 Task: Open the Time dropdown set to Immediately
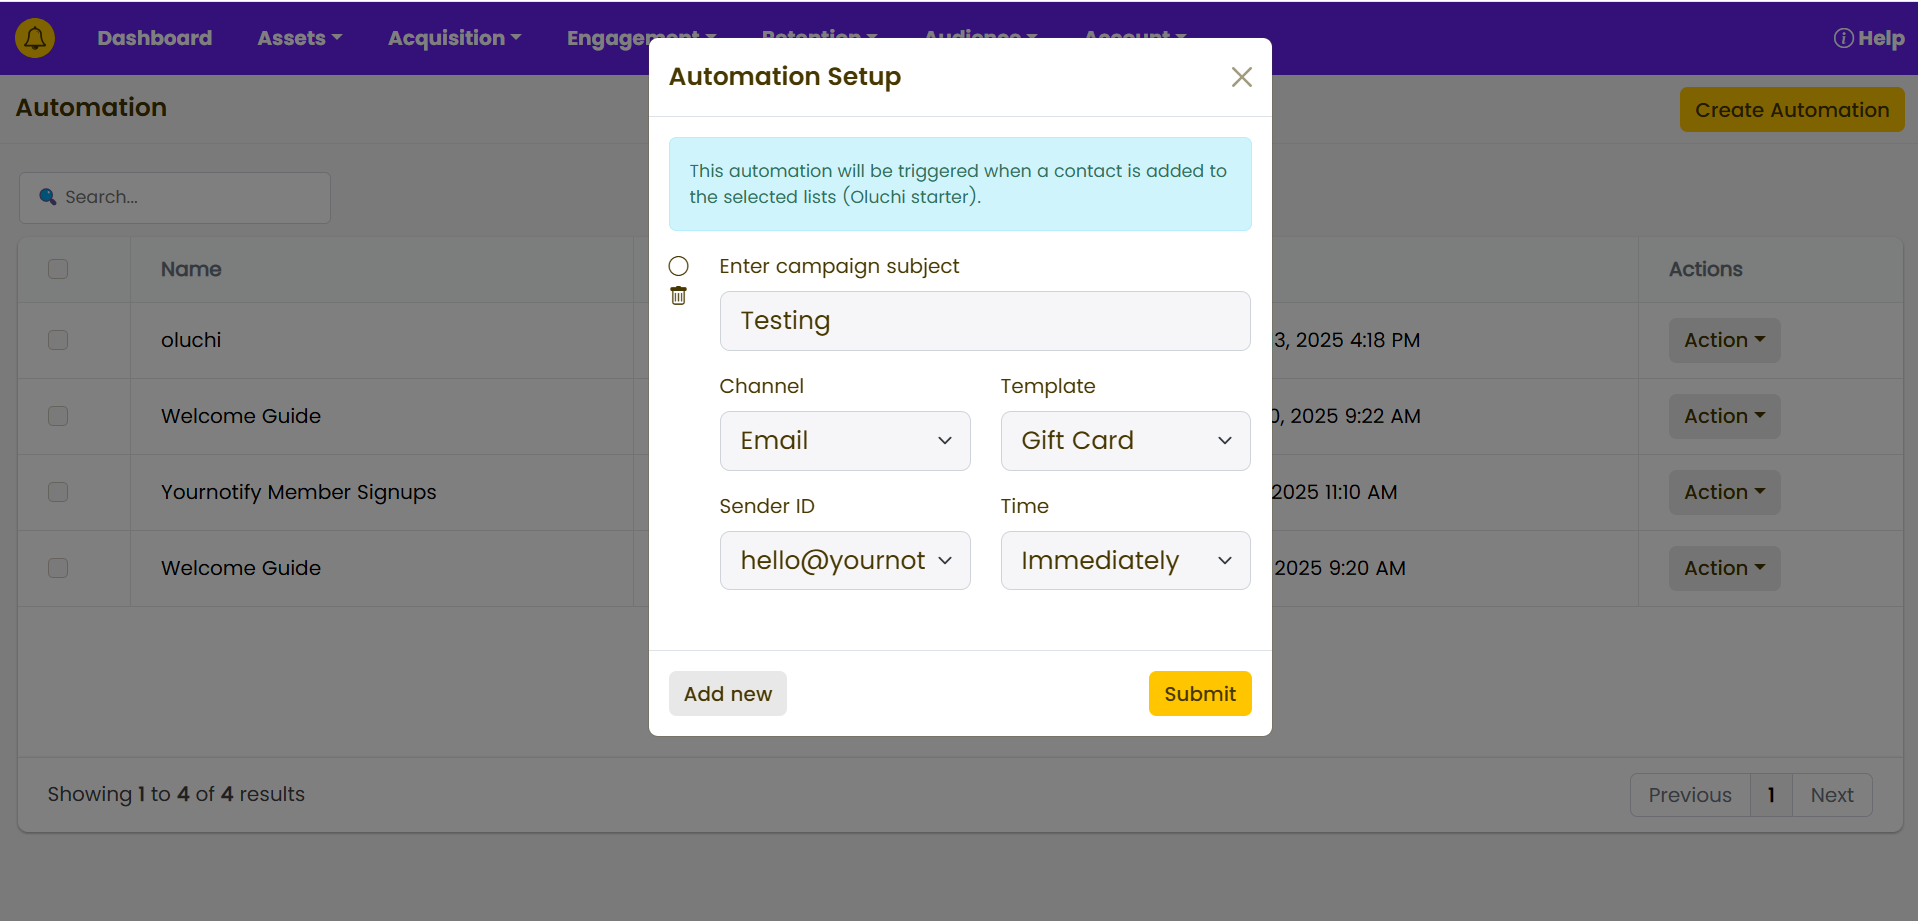pyautogui.click(x=1124, y=561)
